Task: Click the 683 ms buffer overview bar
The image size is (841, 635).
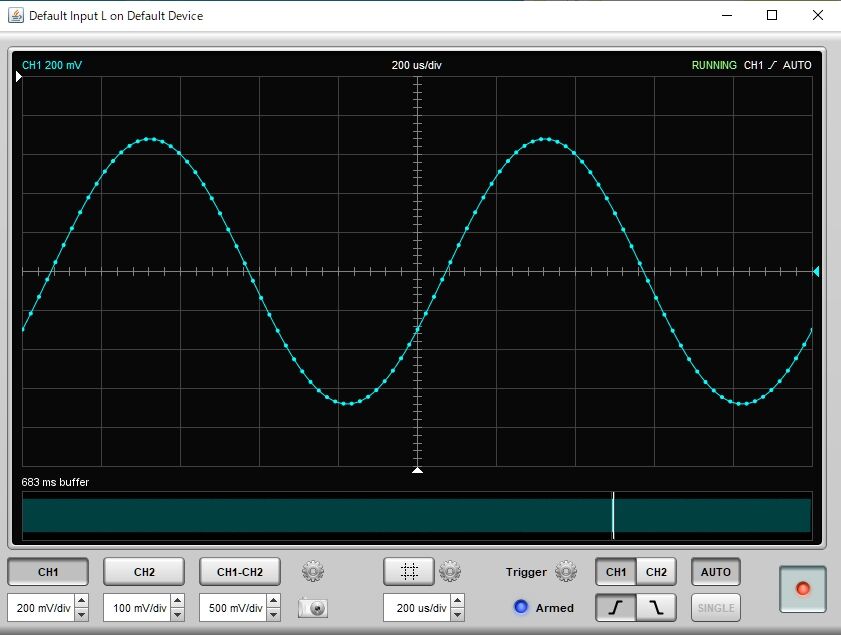Action: pos(417,515)
